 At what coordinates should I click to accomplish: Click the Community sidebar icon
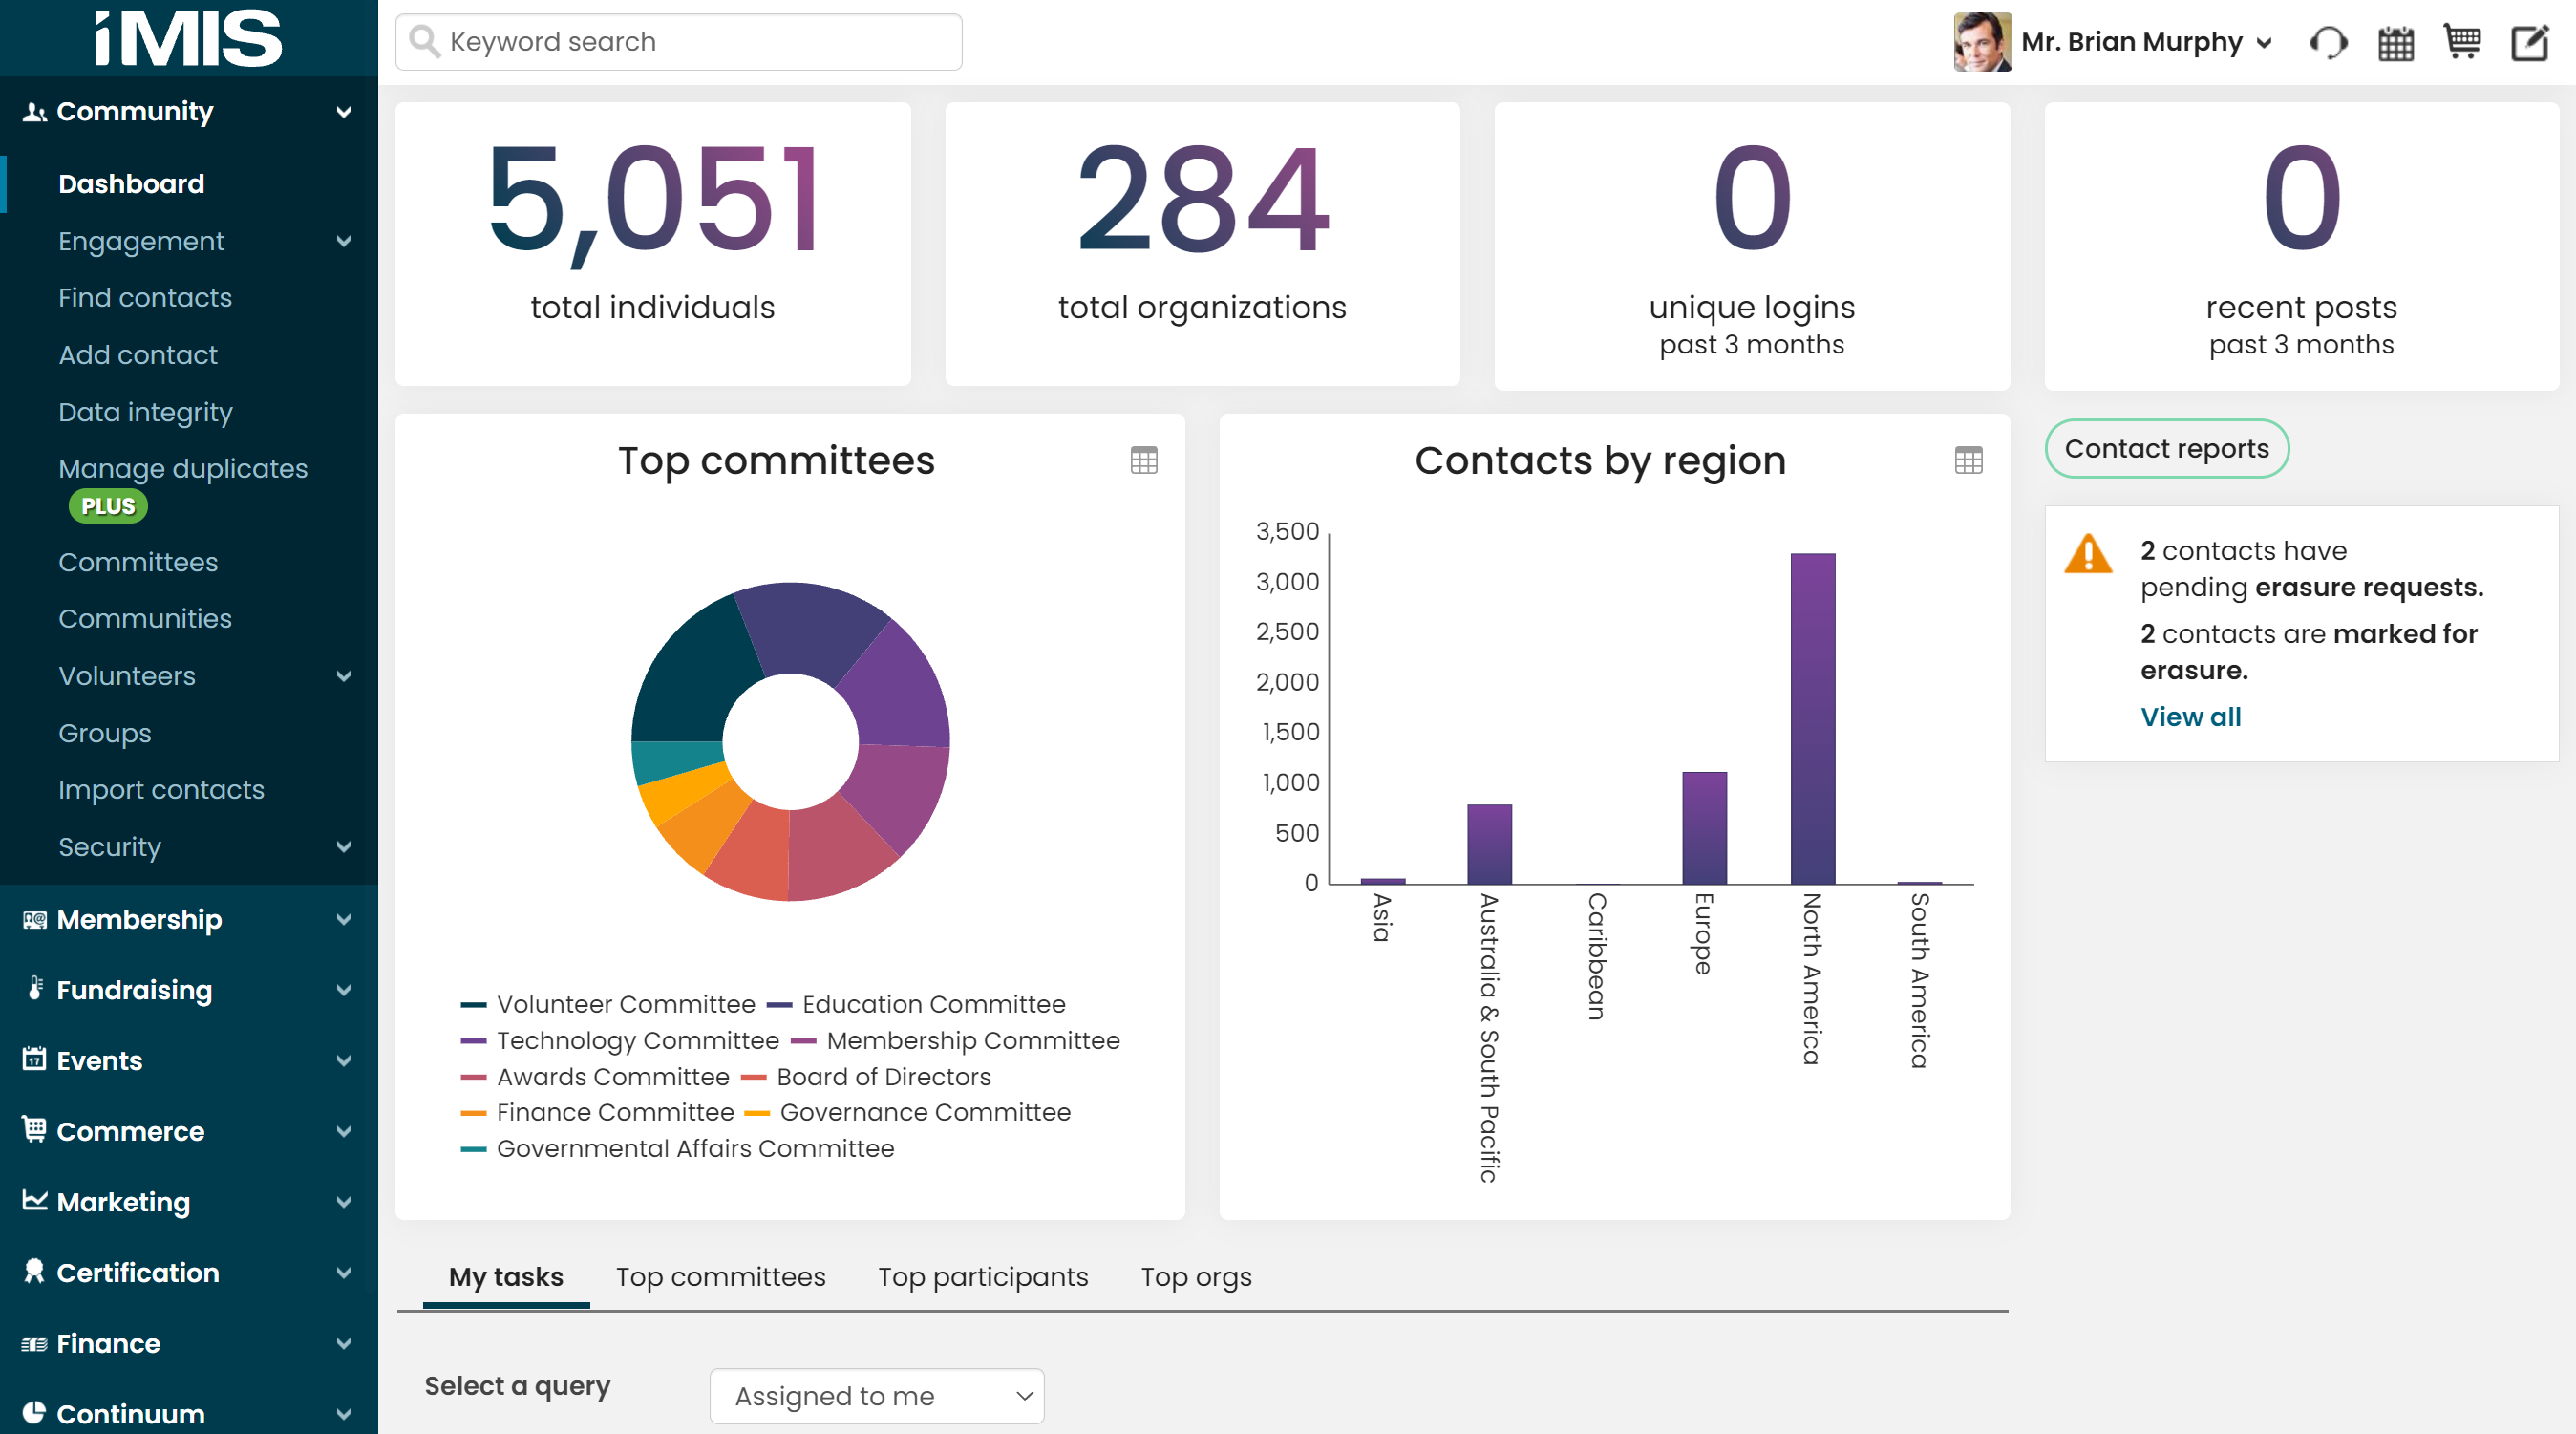pos(32,111)
